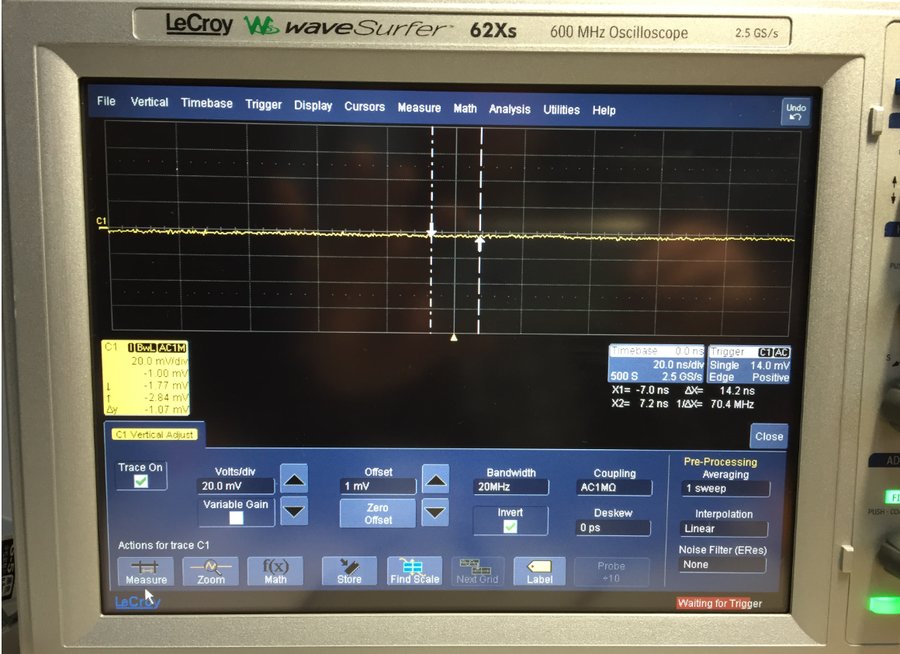Viewport: 900px width, 654px height.
Task: Click the trigger delay triangle marker
Action: click(x=454, y=338)
